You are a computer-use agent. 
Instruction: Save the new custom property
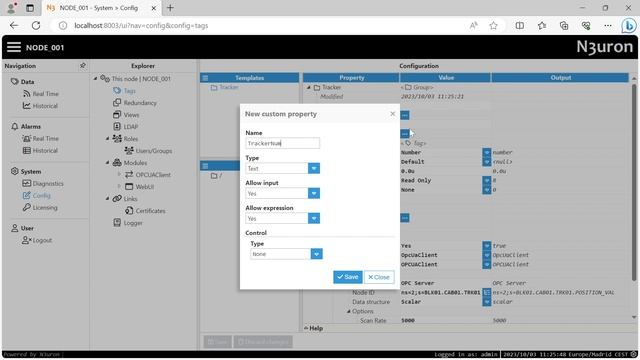tap(348, 277)
